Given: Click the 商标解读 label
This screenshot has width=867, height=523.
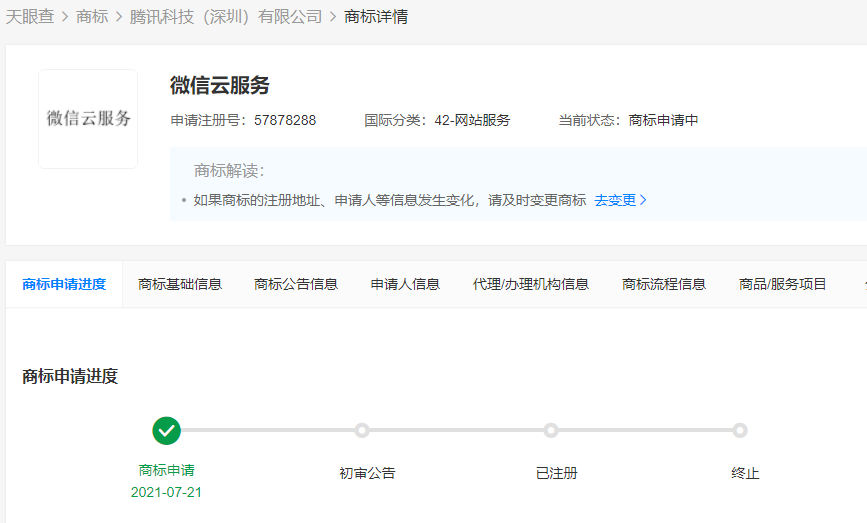Looking at the screenshot, I should pos(229,171).
